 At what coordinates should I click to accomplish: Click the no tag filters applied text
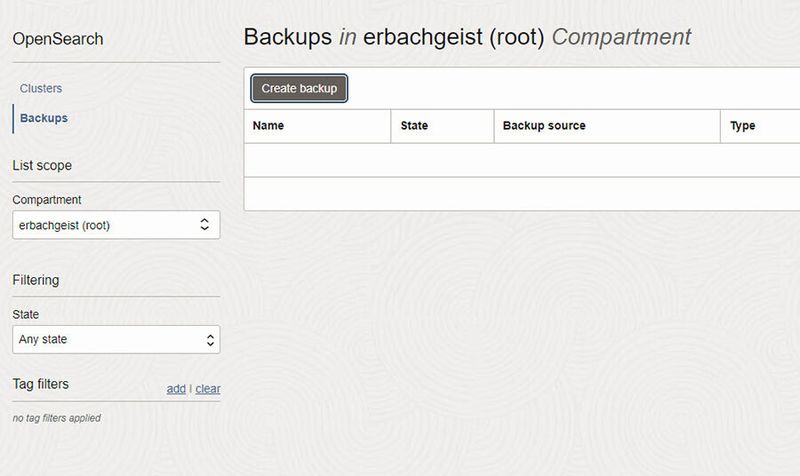tap(57, 418)
